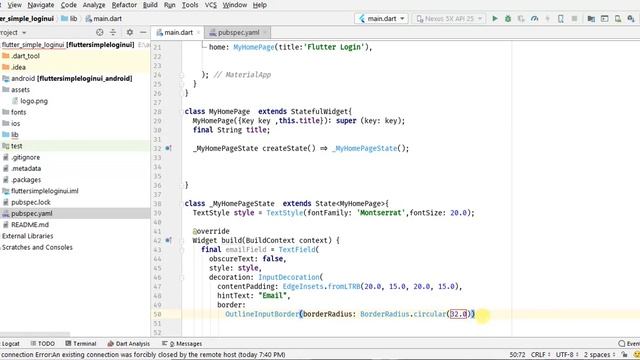Select the fonts folder in project tree
640x360 pixels.
[x=18, y=112]
